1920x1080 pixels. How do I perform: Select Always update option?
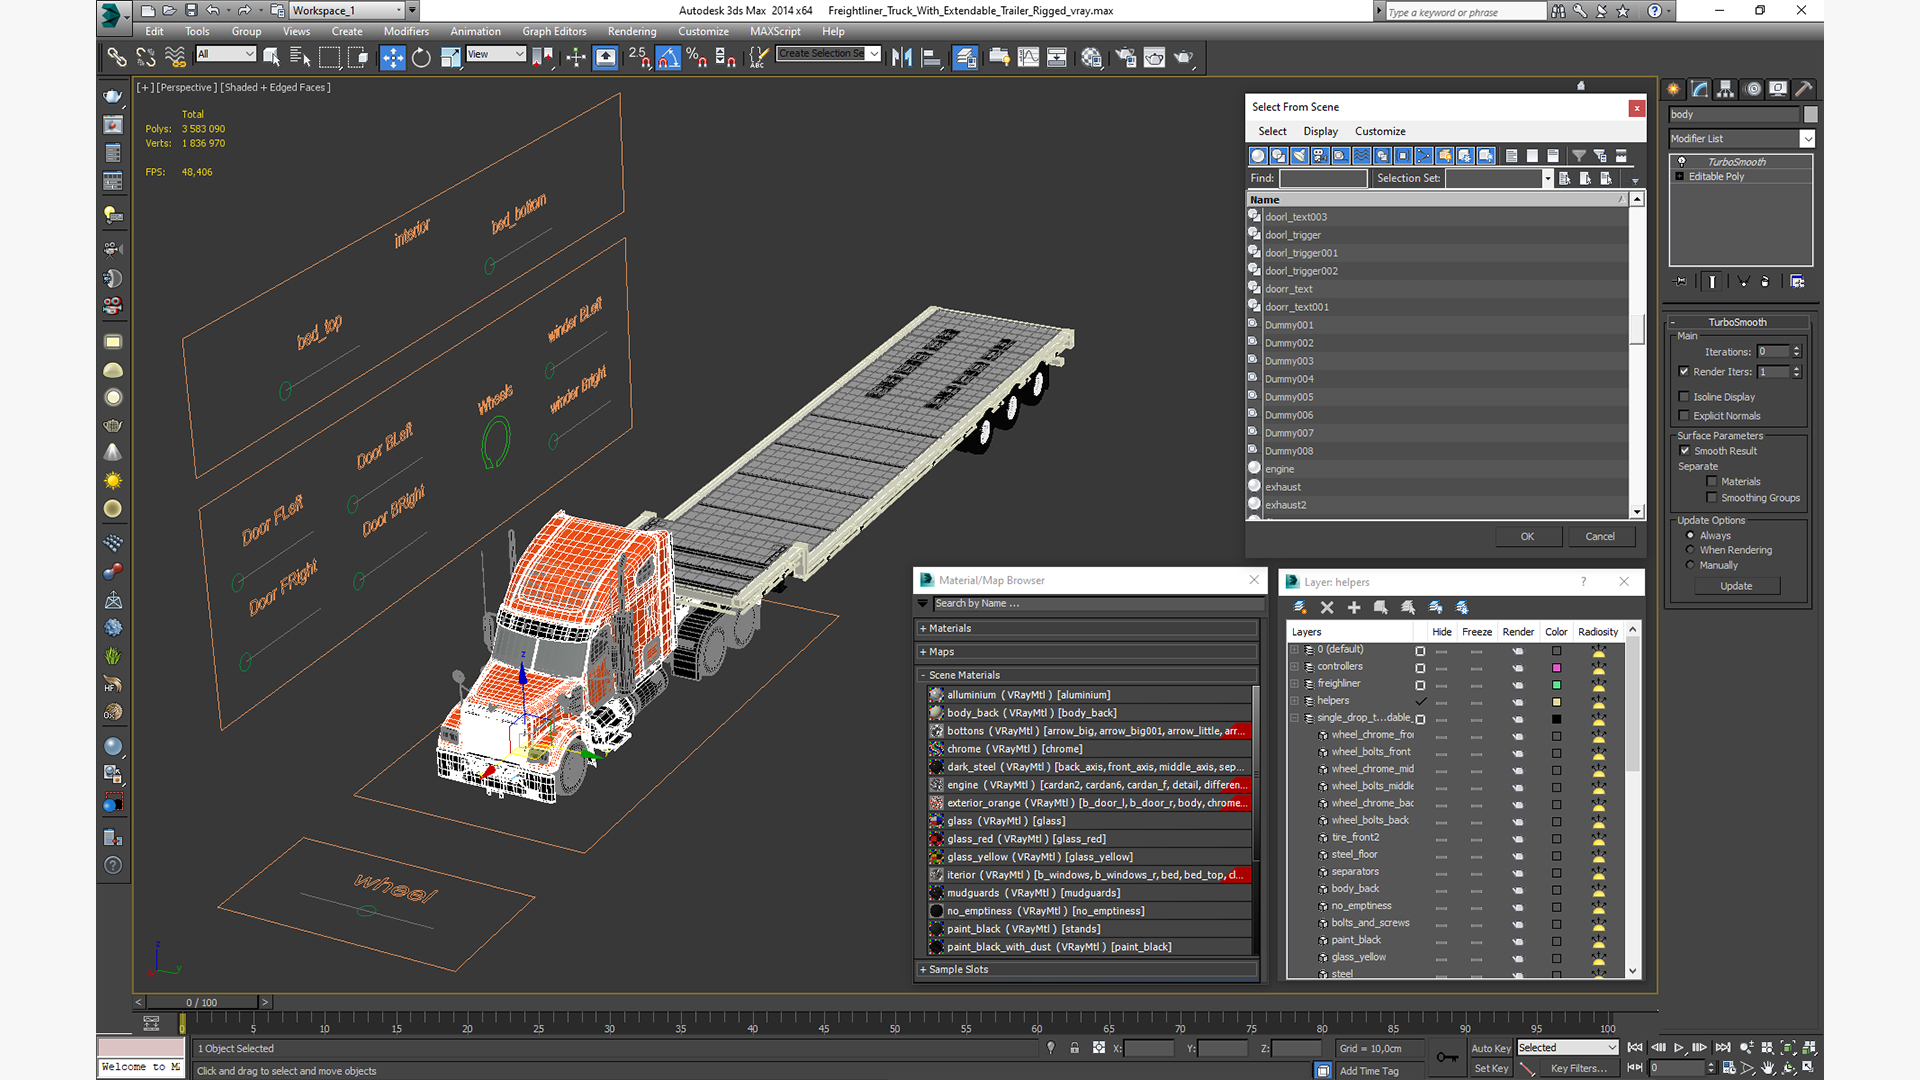(1690, 535)
